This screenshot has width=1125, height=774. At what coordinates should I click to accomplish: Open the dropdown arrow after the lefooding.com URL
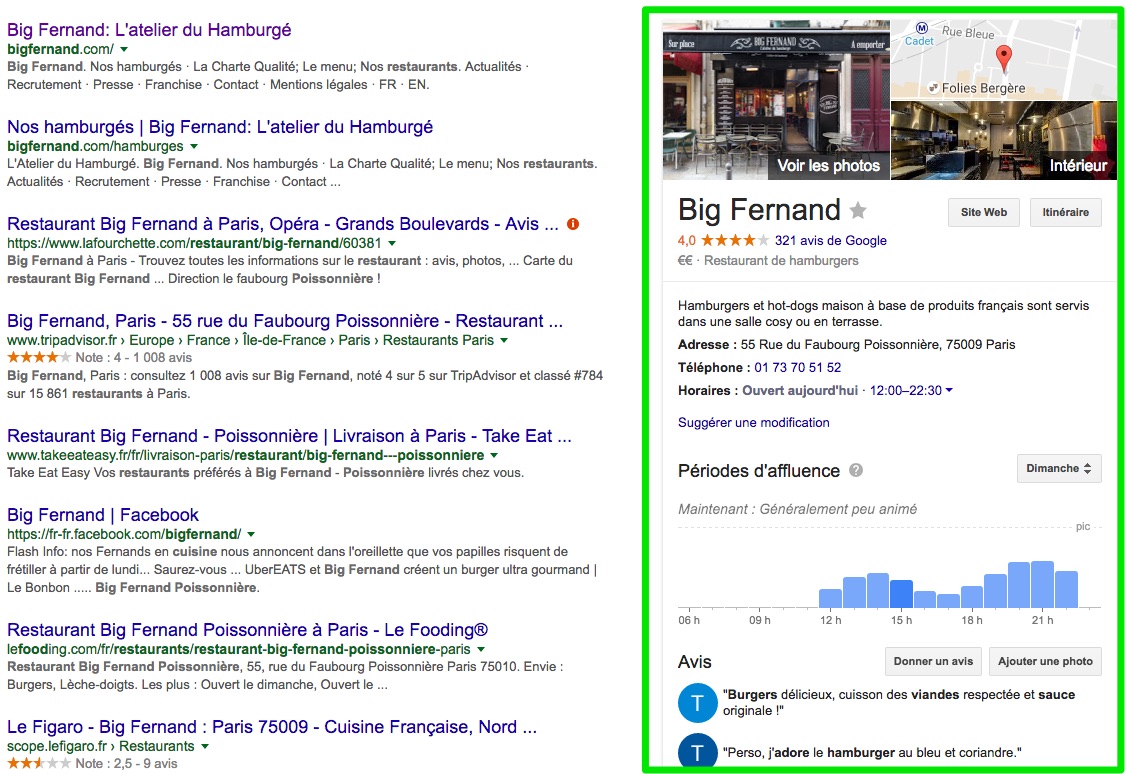point(481,649)
